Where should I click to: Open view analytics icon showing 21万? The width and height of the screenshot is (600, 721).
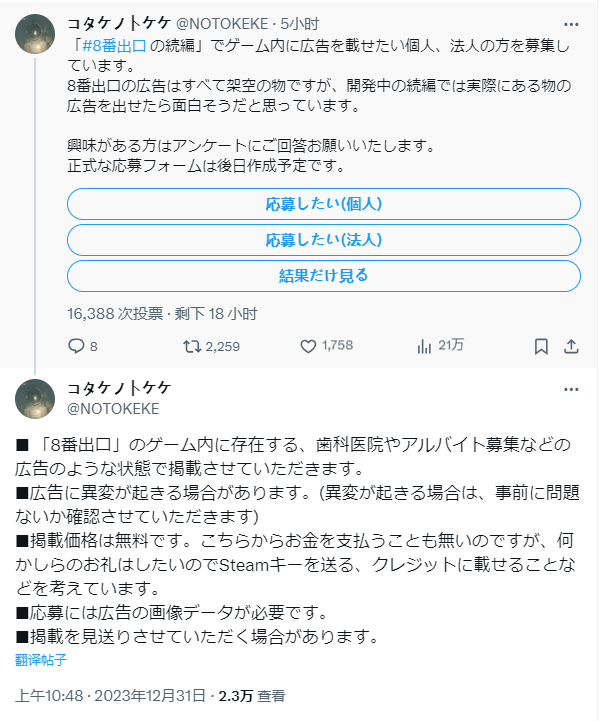[424, 346]
